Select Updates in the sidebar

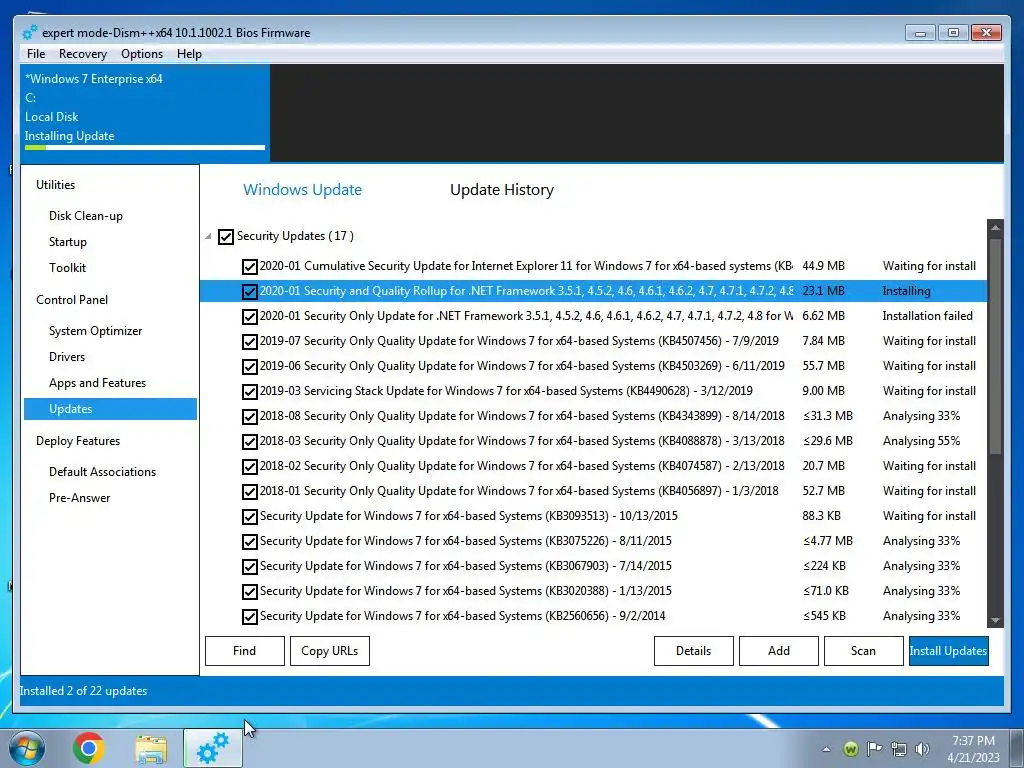point(110,409)
